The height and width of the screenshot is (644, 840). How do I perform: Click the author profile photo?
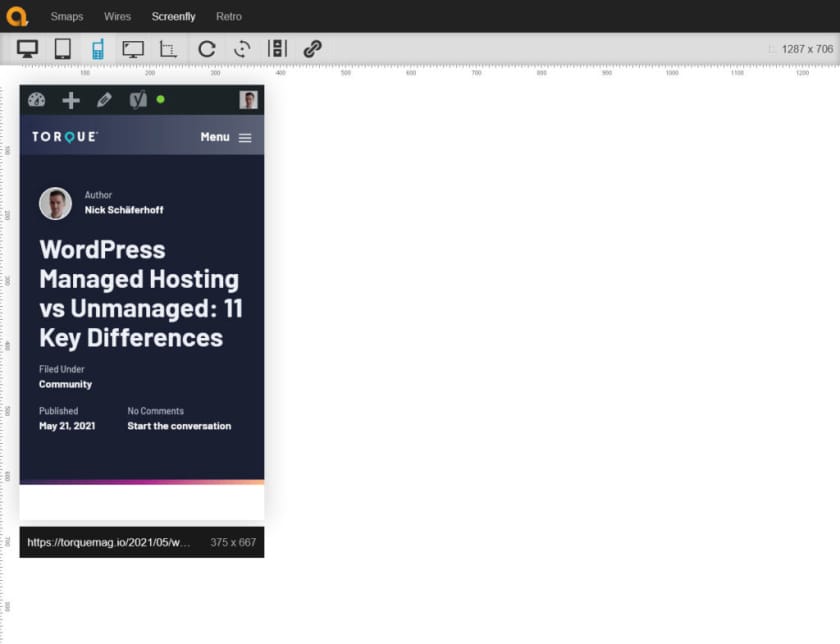pos(55,203)
